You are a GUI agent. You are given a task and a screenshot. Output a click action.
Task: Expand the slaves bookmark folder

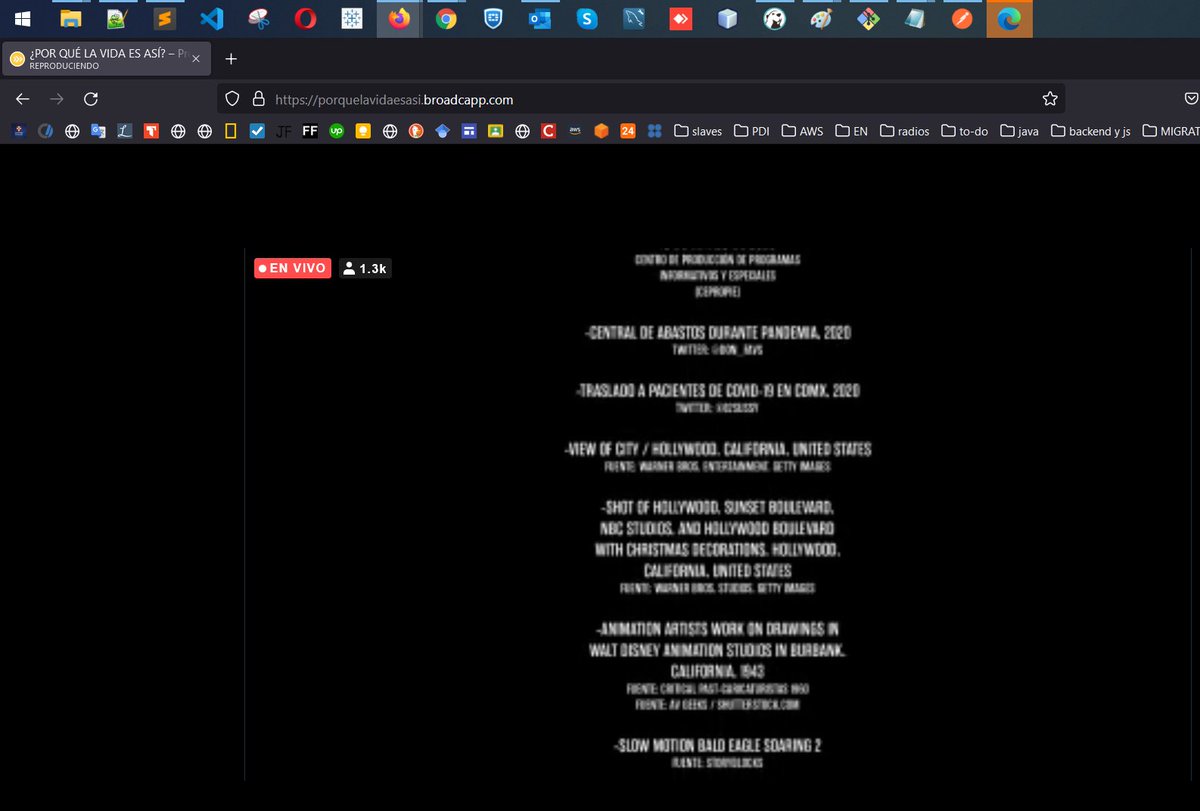pyautogui.click(x=697, y=131)
